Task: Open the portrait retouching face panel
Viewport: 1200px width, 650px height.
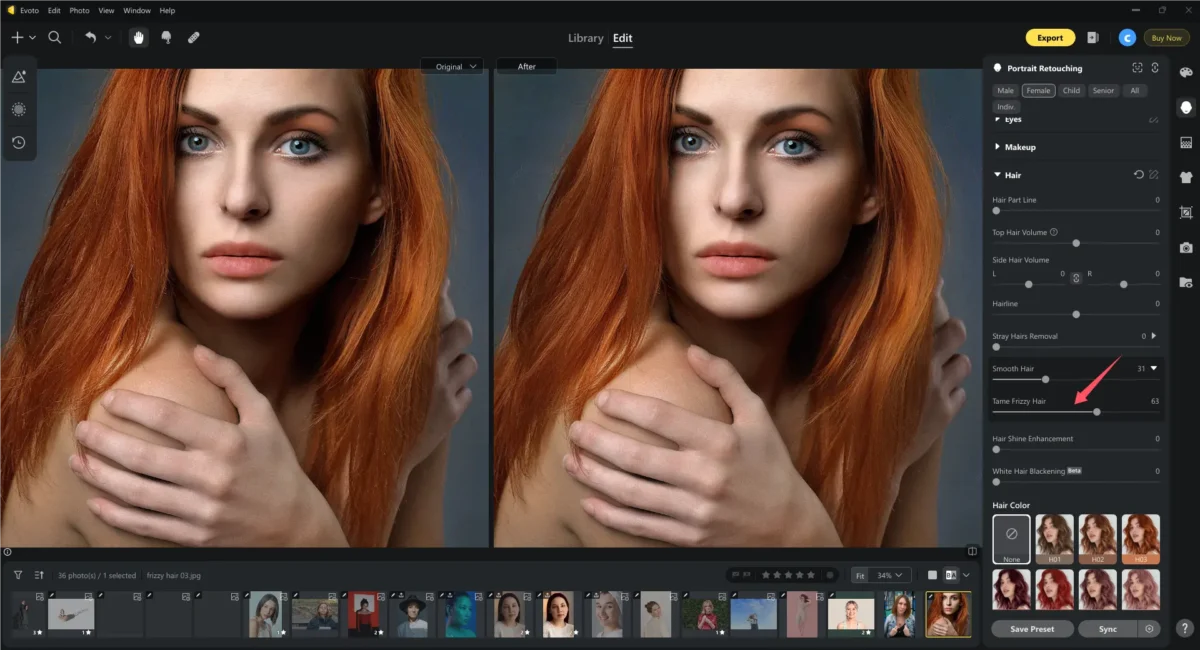Action: 1186,106
